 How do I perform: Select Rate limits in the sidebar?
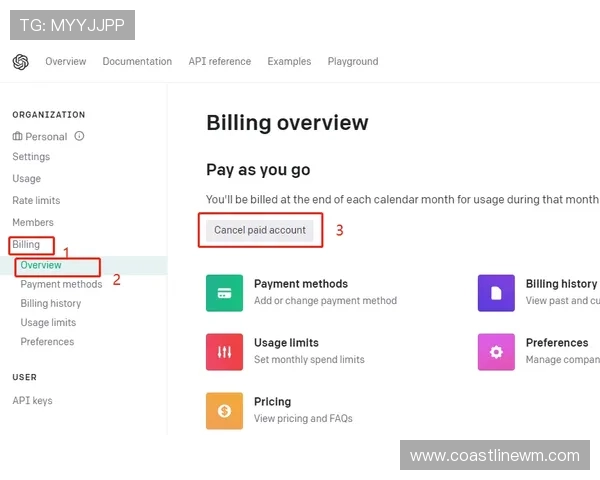(36, 201)
